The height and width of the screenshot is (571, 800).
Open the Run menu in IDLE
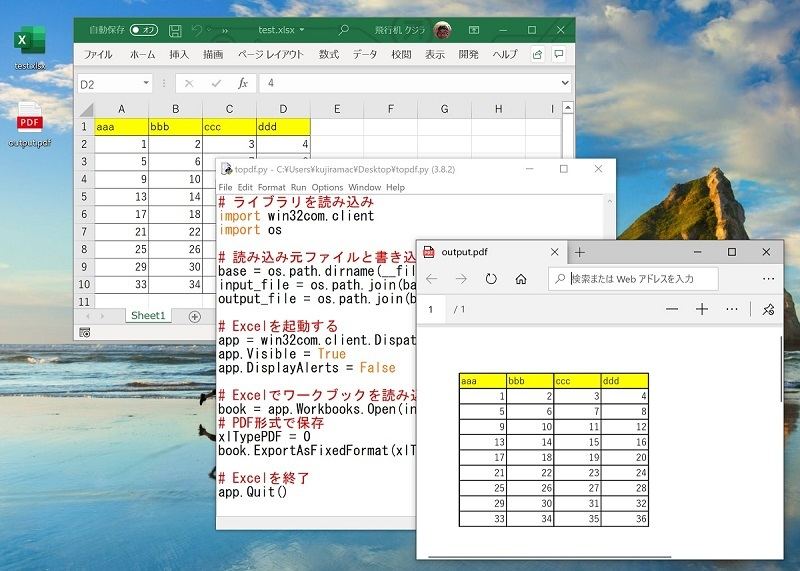pyautogui.click(x=298, y=187)
